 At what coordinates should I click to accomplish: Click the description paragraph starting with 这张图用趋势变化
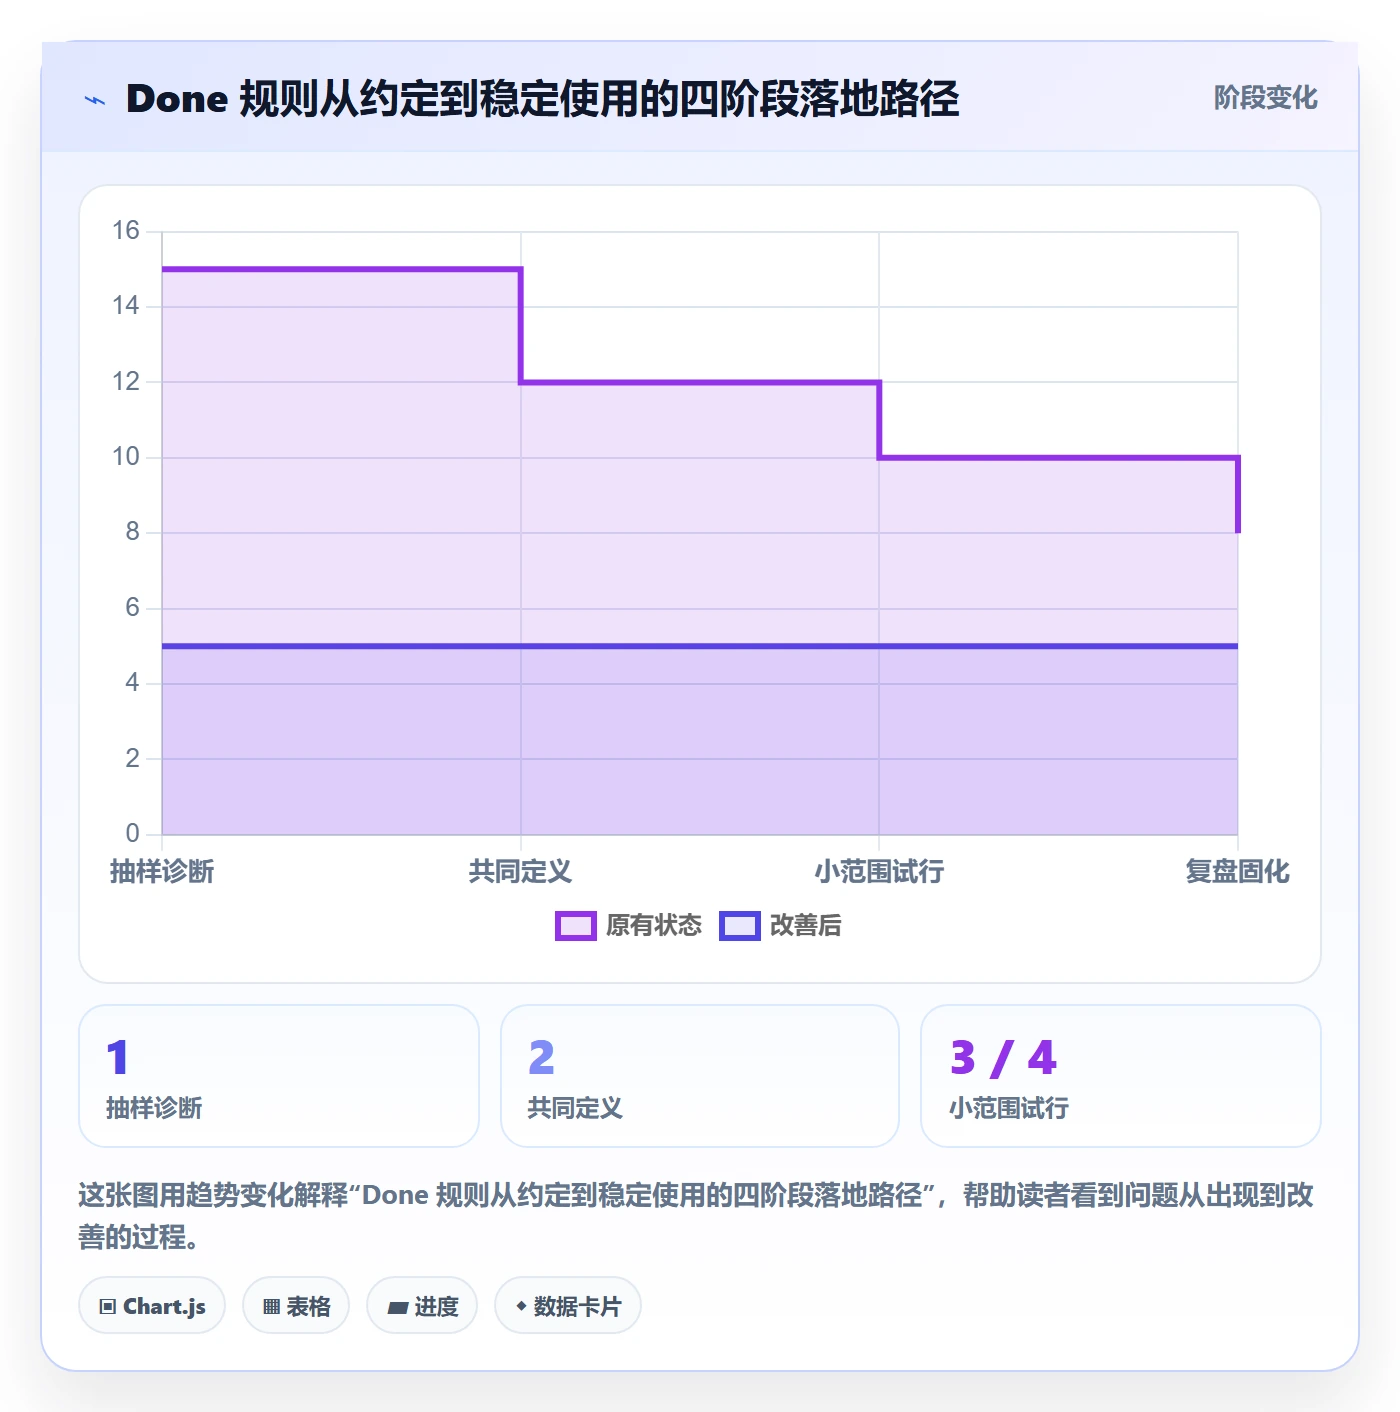click(x=696, y=1216)
